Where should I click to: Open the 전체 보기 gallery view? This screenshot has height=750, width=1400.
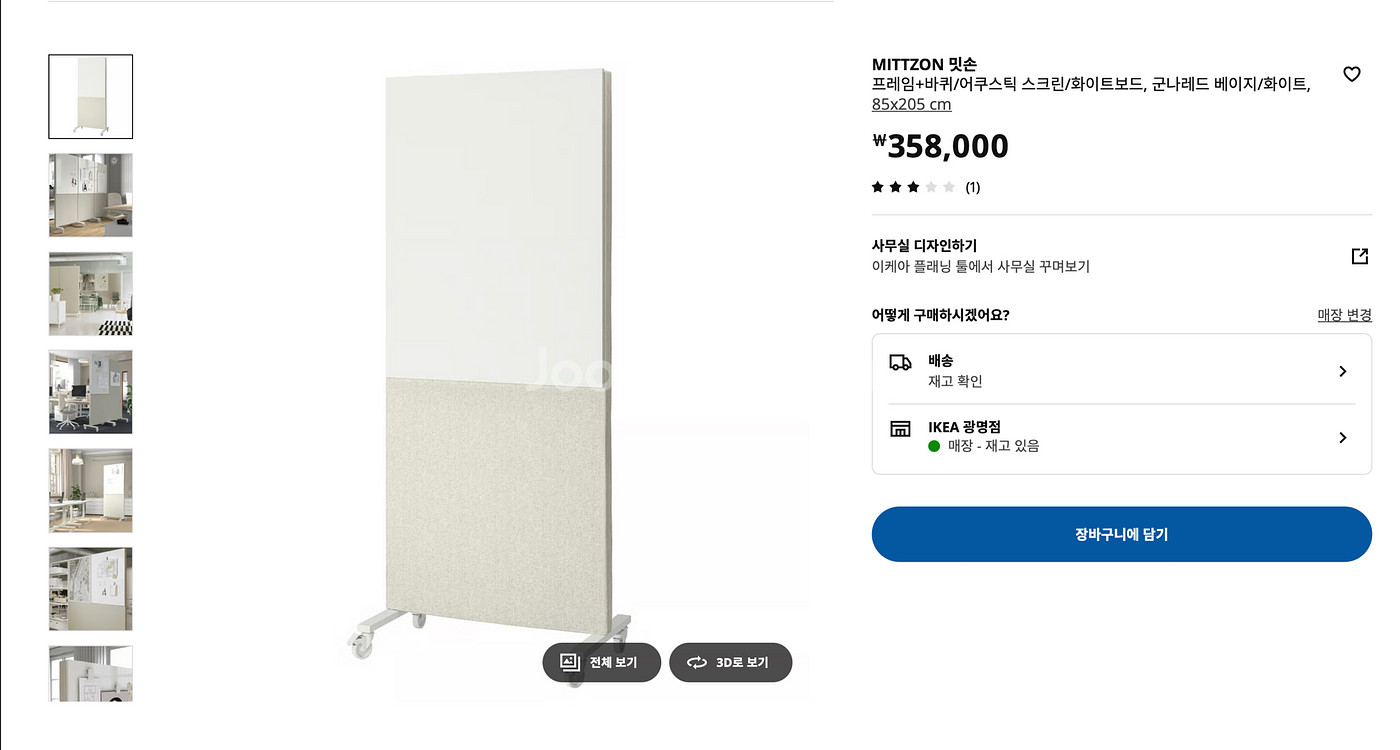(x=601, y=662)
